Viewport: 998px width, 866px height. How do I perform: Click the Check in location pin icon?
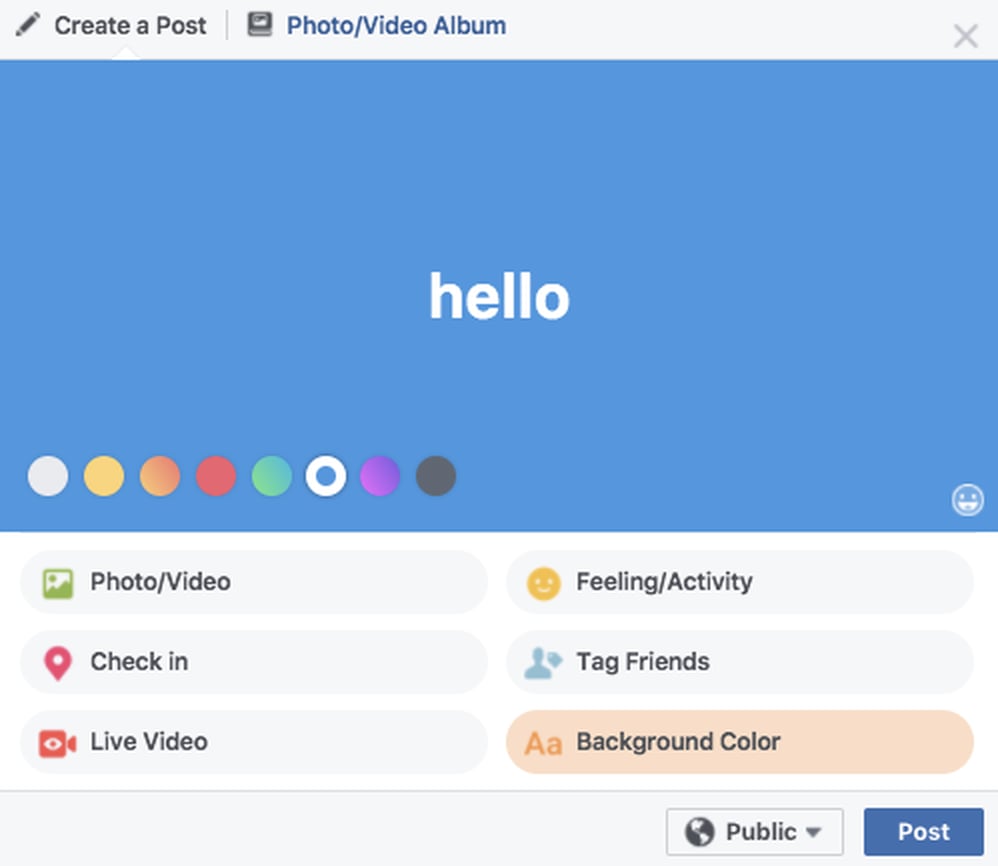point(59,661)
